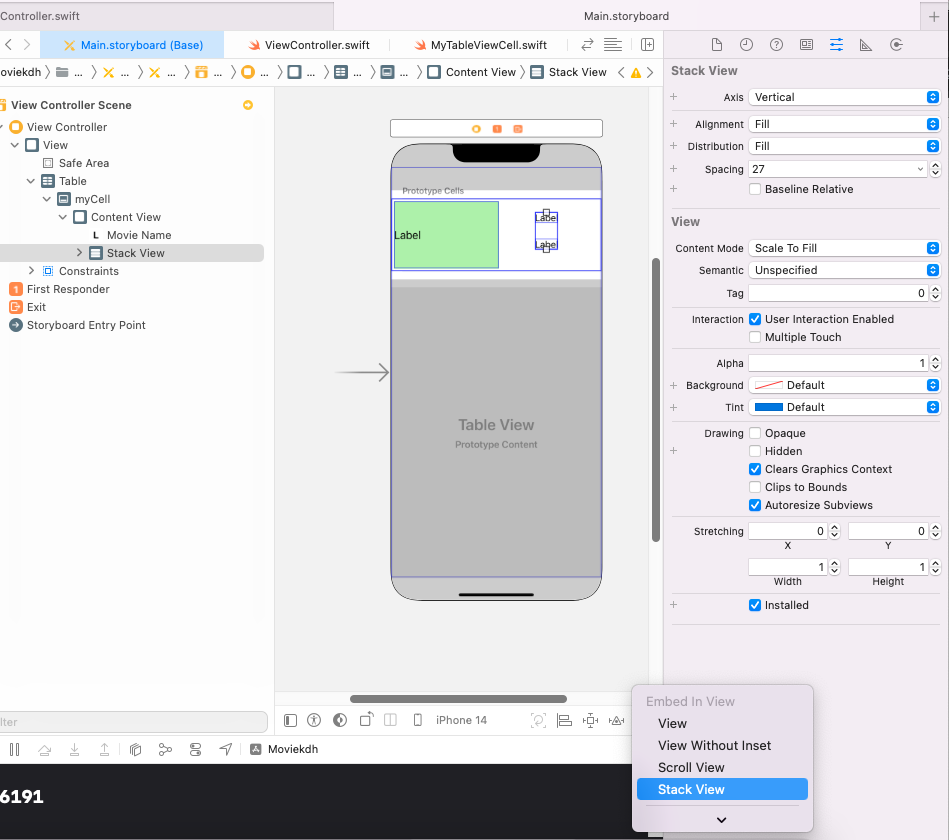
Task: Toggle Clears Graphics Context checkbox
Action: (755, 469)
